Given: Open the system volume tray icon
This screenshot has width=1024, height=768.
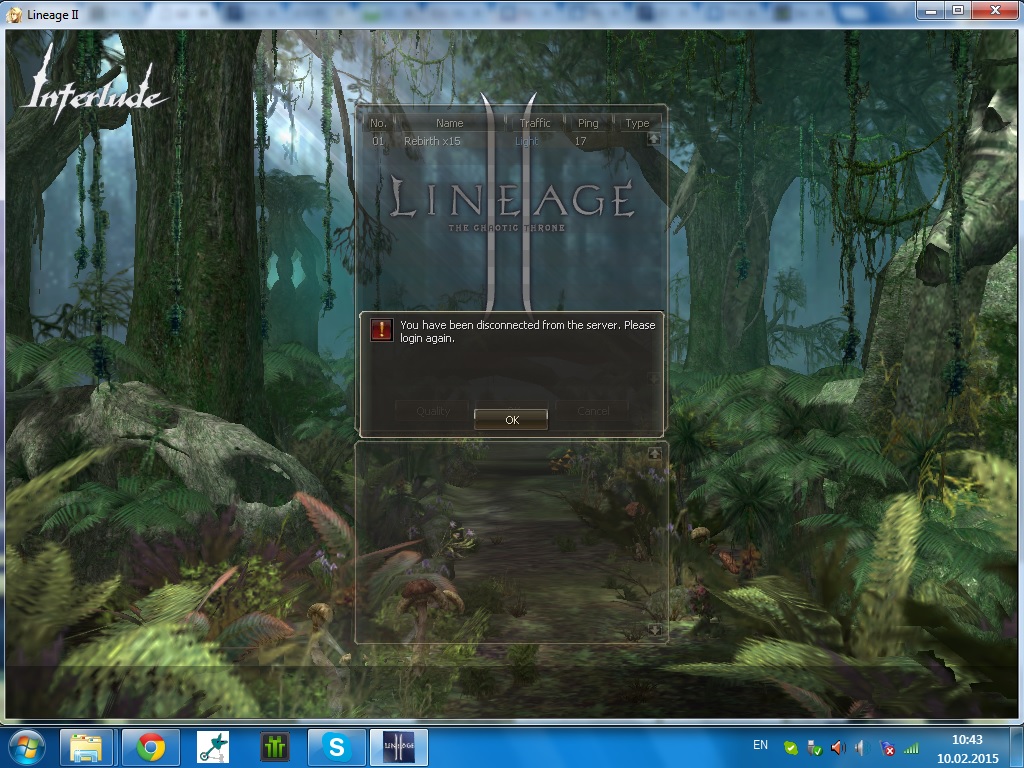Looking at the screenshot, I should click(x=862, y=748).
